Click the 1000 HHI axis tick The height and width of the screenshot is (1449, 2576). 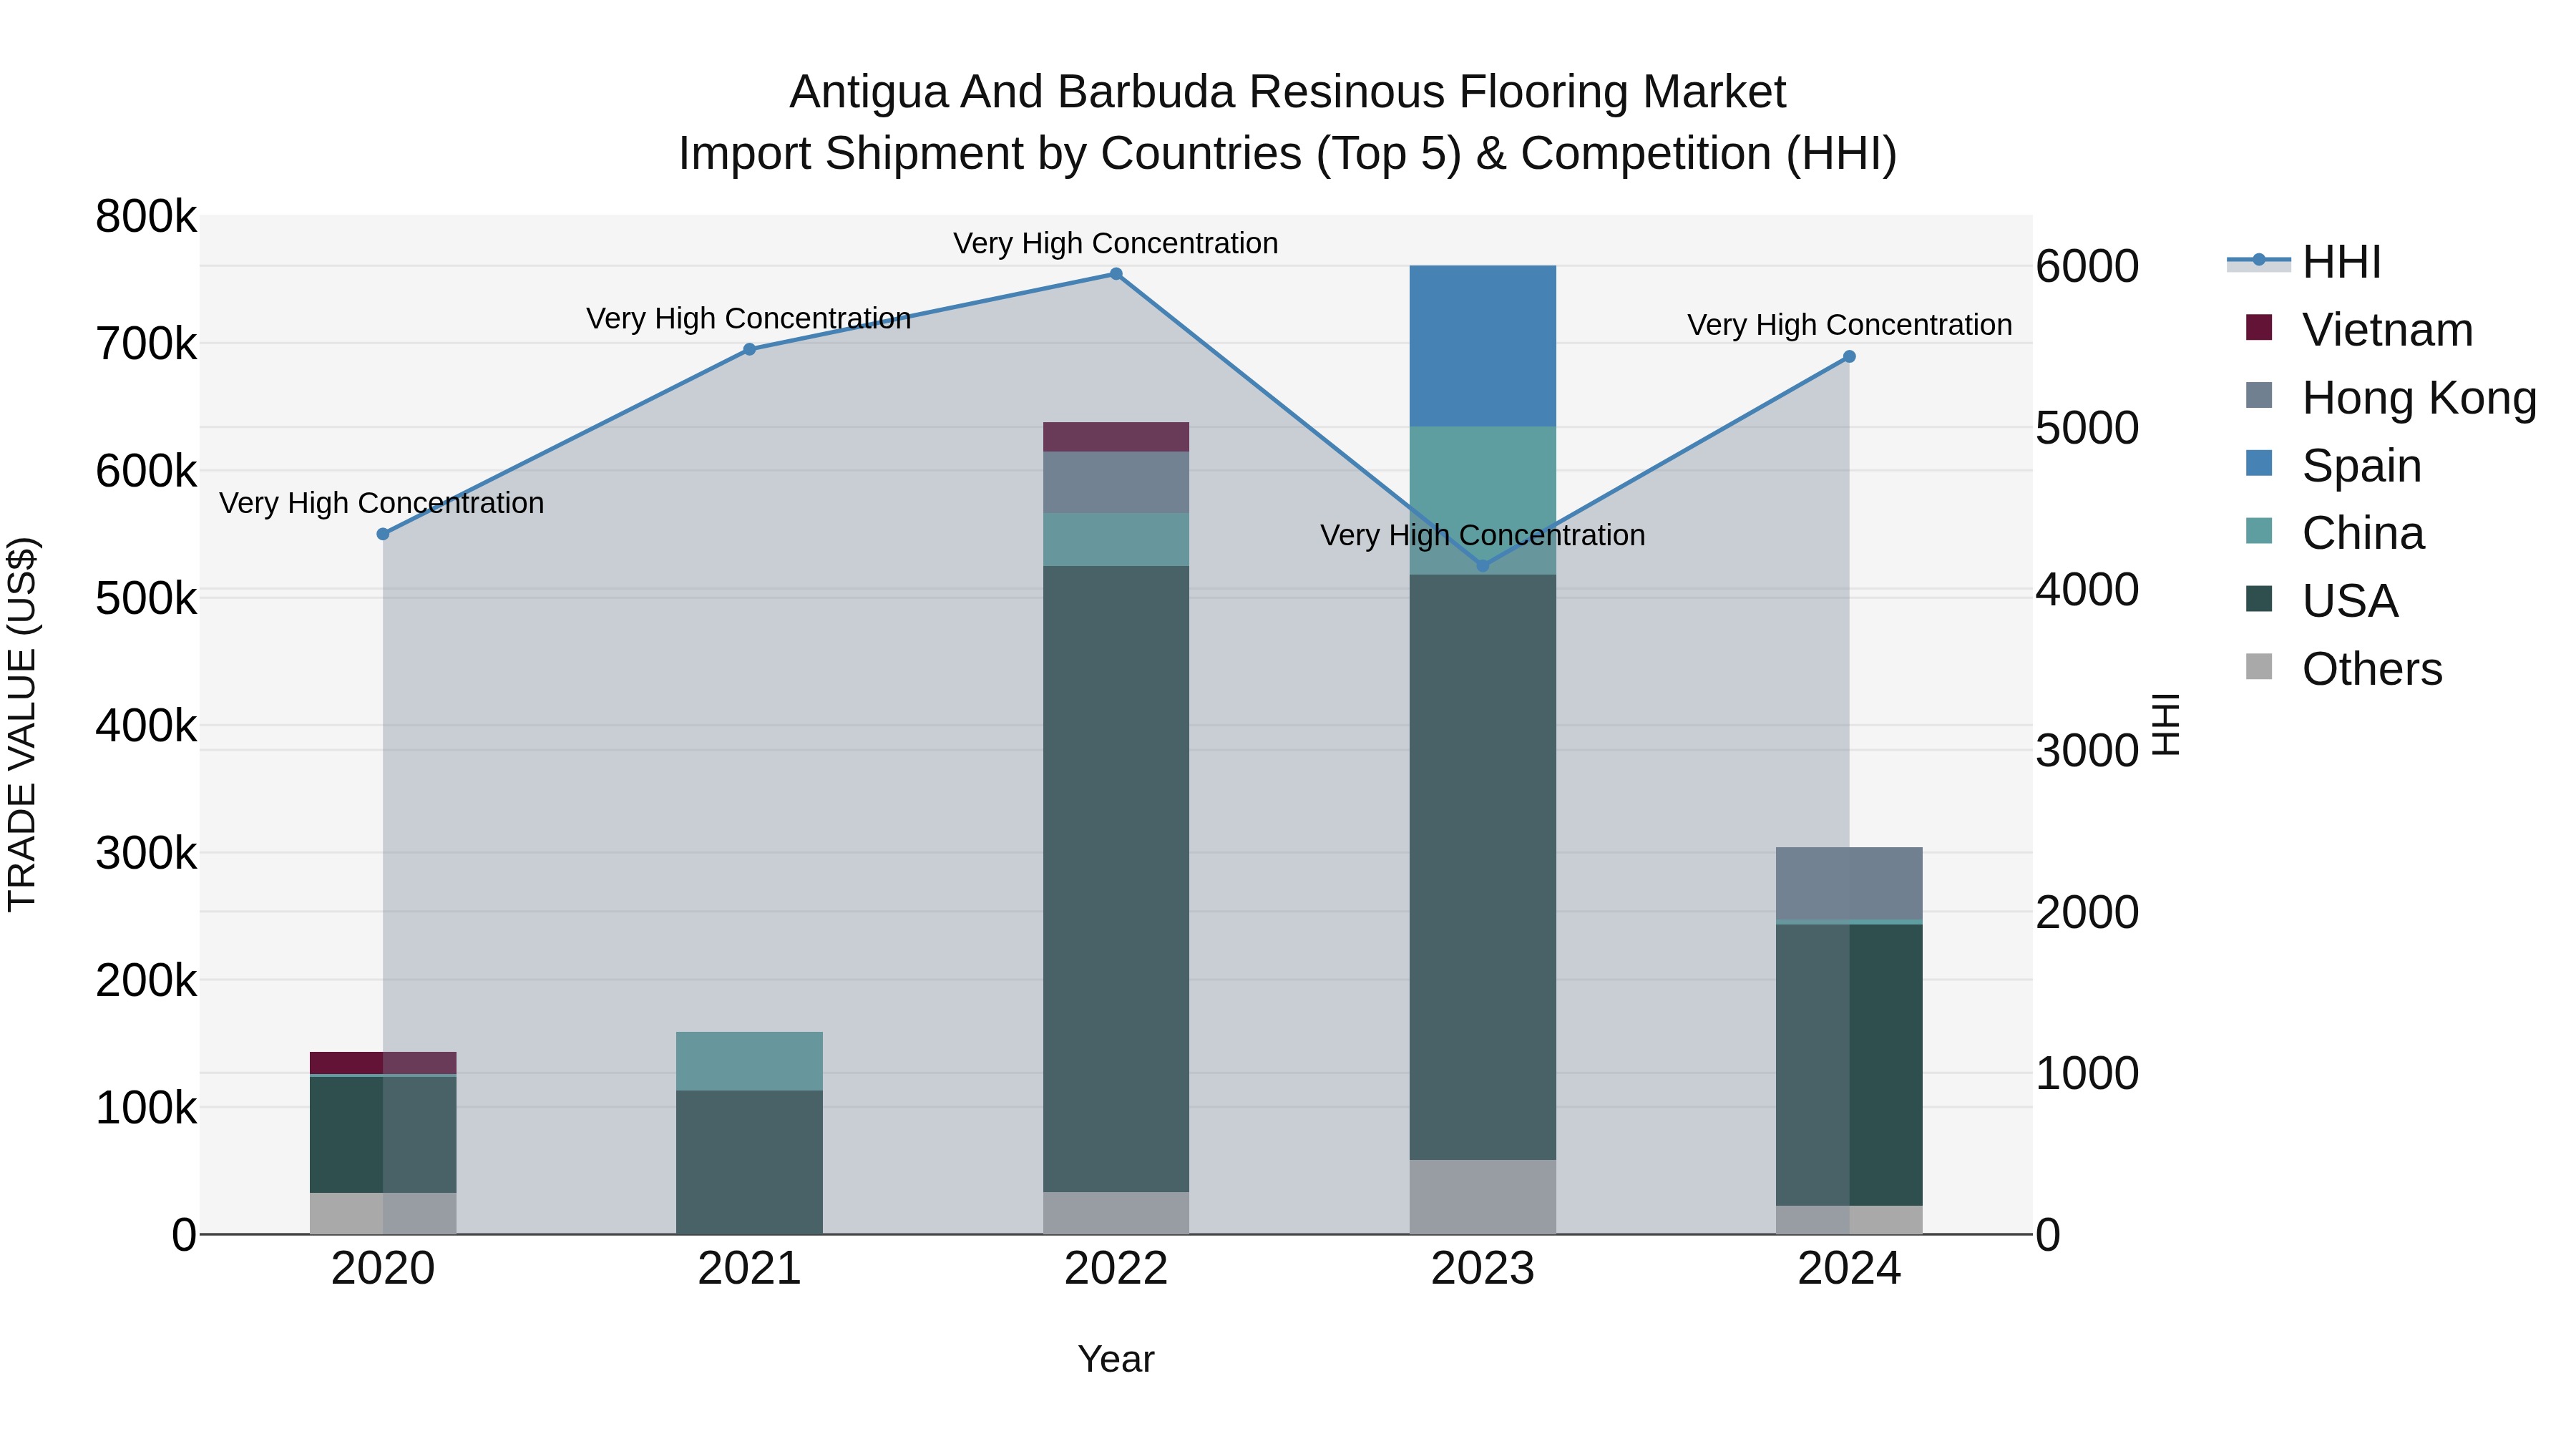point(2087,1073)
